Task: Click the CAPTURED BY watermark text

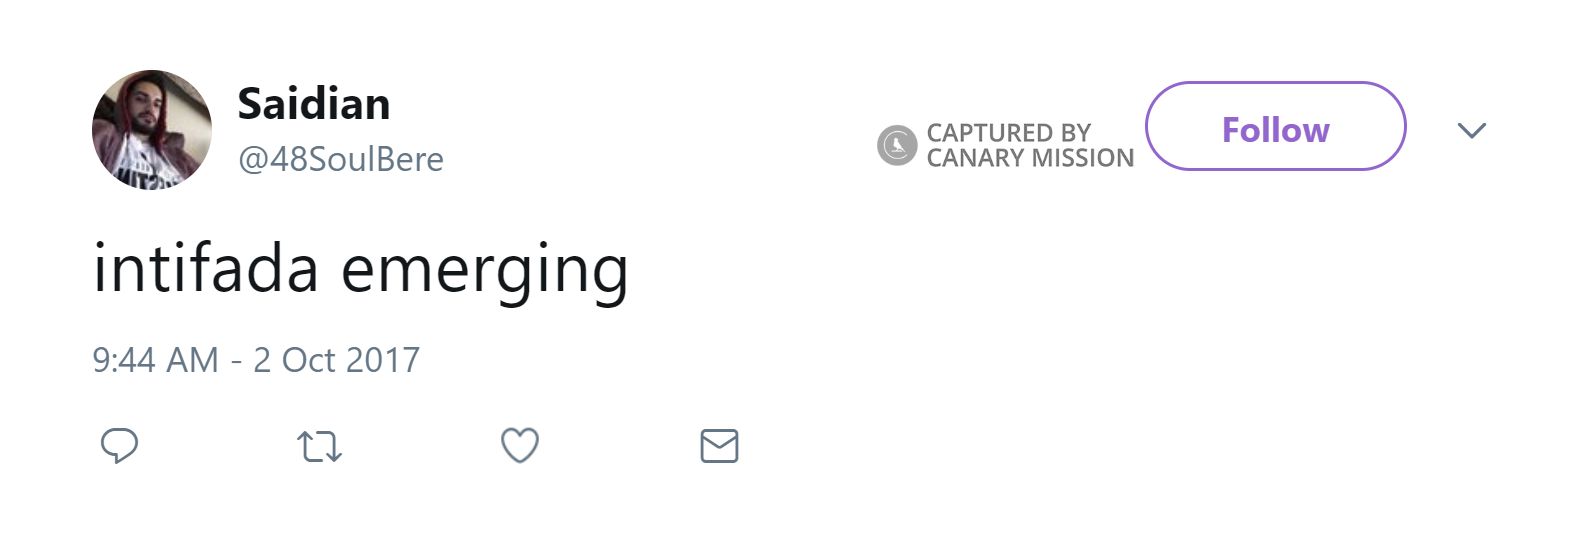Action: [x=1008, y=133]
